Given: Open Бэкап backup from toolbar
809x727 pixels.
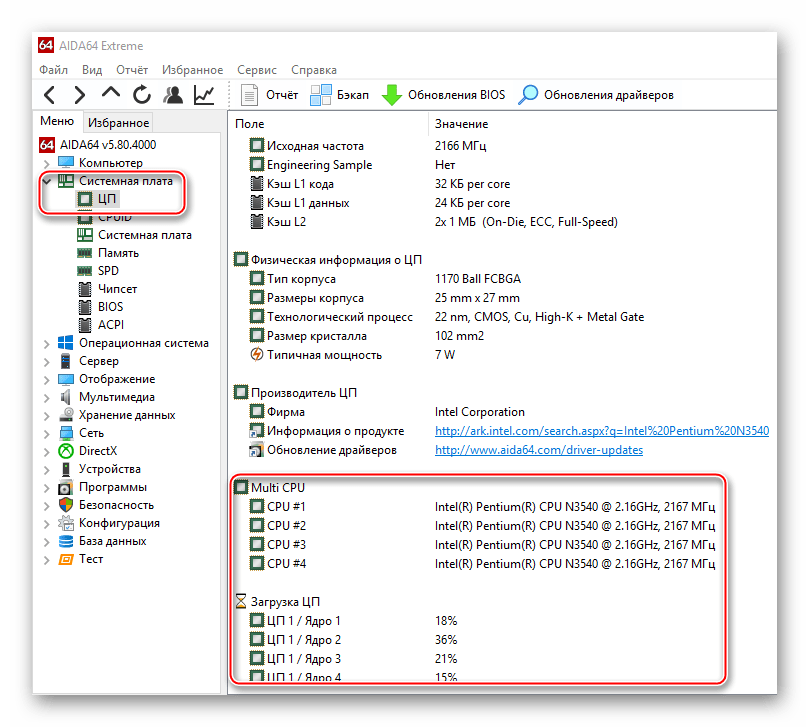Looking at the screenshot, I should click(x=340, y=95).
